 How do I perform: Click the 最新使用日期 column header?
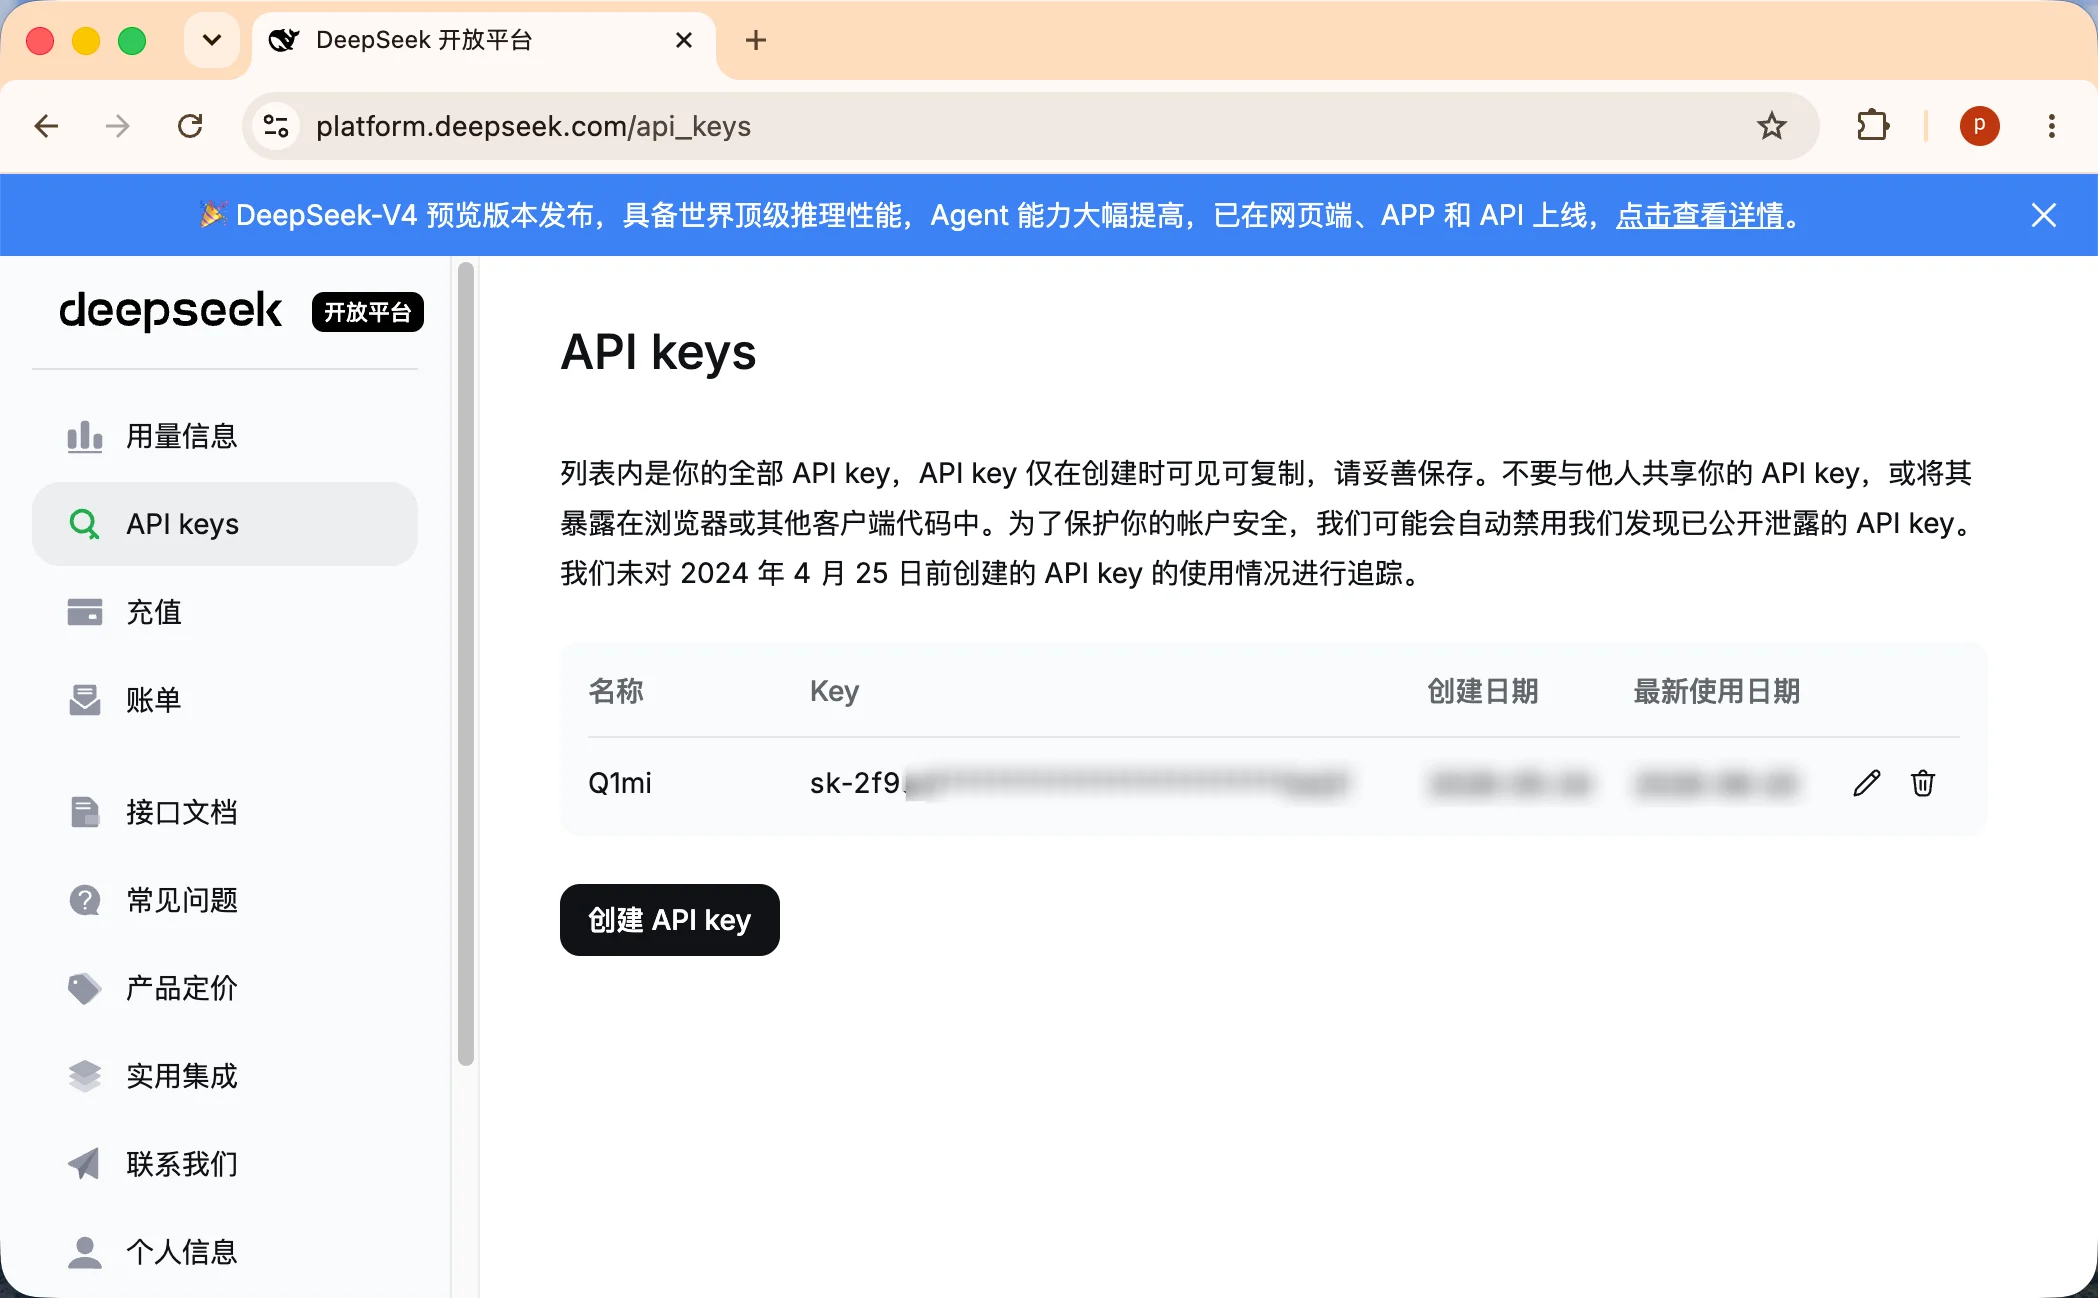[1717, 691]
